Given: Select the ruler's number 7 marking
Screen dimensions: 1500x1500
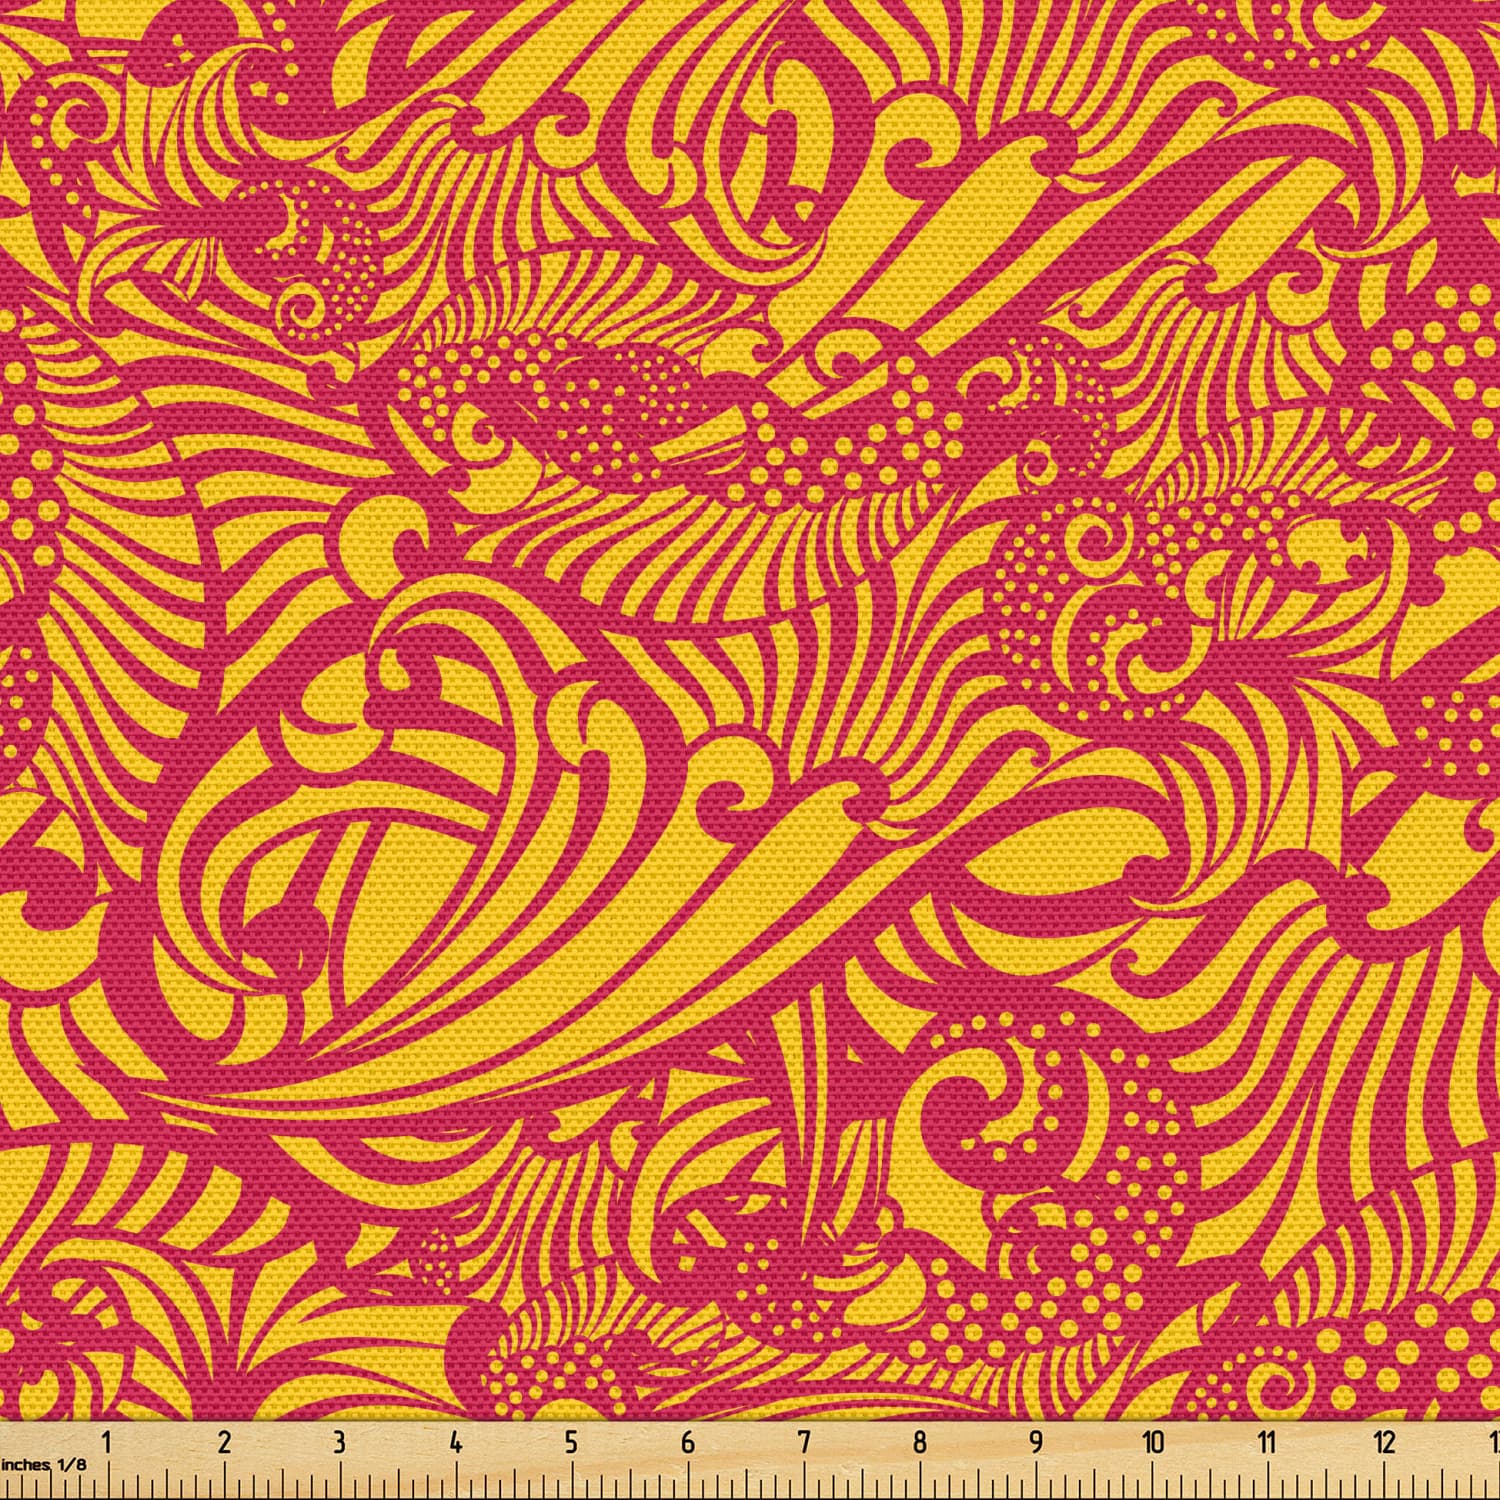Looking at the screenshot, I should 803,1443.
